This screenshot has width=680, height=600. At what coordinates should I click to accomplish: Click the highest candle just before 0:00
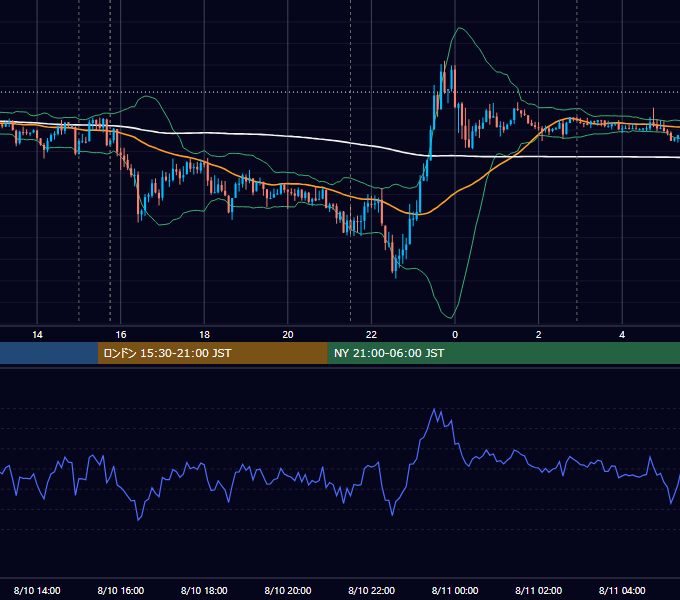445,76
